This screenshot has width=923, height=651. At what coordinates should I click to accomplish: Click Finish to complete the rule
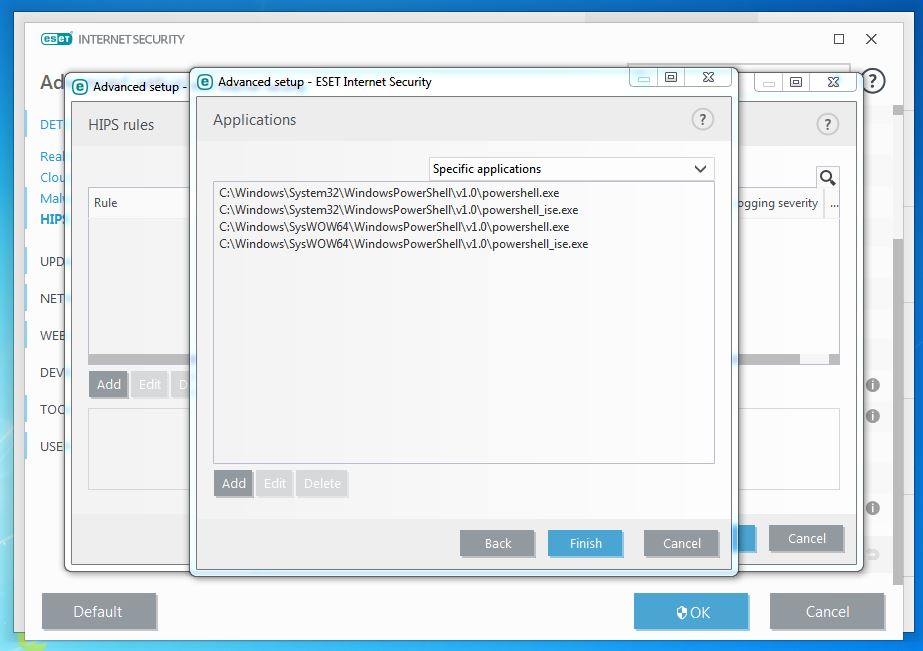[x=585, y=543]
